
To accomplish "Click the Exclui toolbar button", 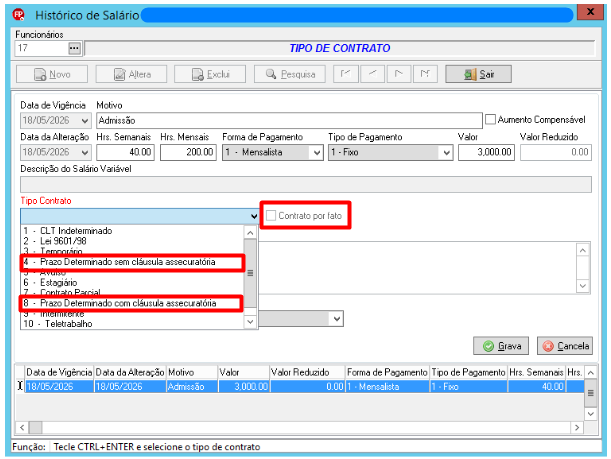I will pos(210,74).
